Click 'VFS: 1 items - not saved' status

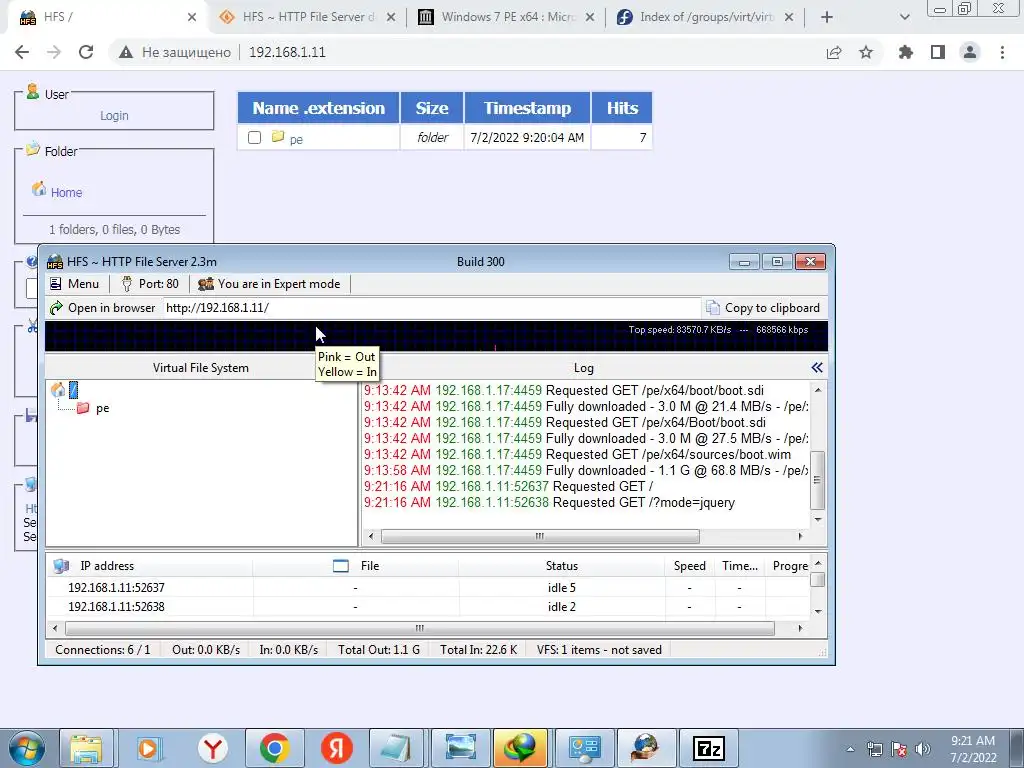pyautogui.click(x=599, y=650)
